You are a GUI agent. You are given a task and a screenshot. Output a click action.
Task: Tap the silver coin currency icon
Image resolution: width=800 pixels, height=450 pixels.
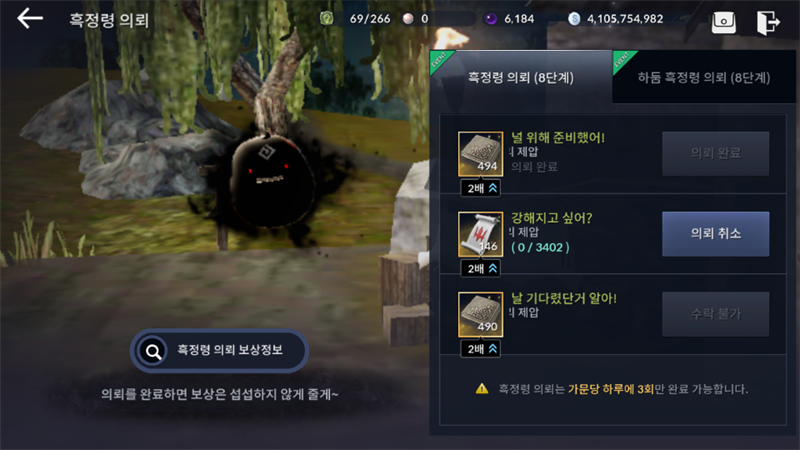574,19
